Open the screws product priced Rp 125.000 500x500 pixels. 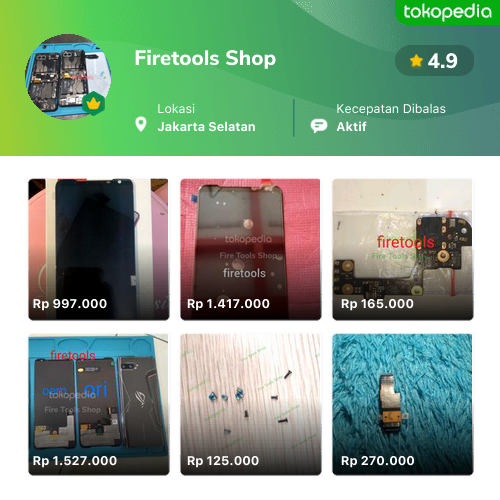[x=251, y=404]
